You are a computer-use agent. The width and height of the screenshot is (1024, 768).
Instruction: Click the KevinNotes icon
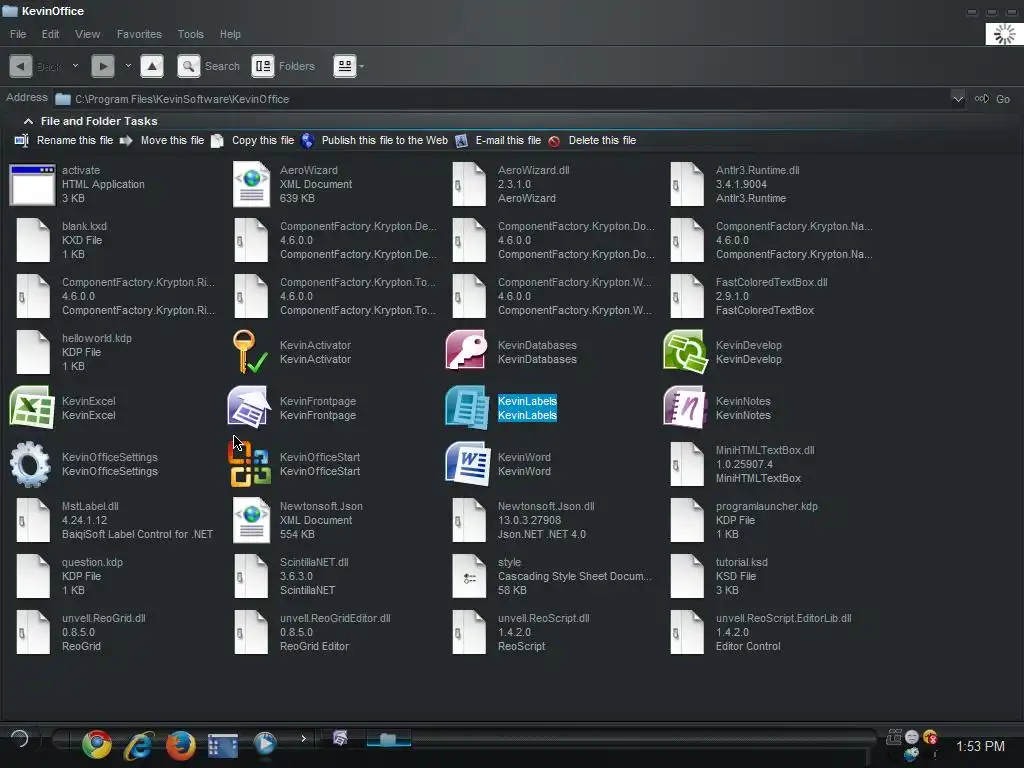pos(685,408)
